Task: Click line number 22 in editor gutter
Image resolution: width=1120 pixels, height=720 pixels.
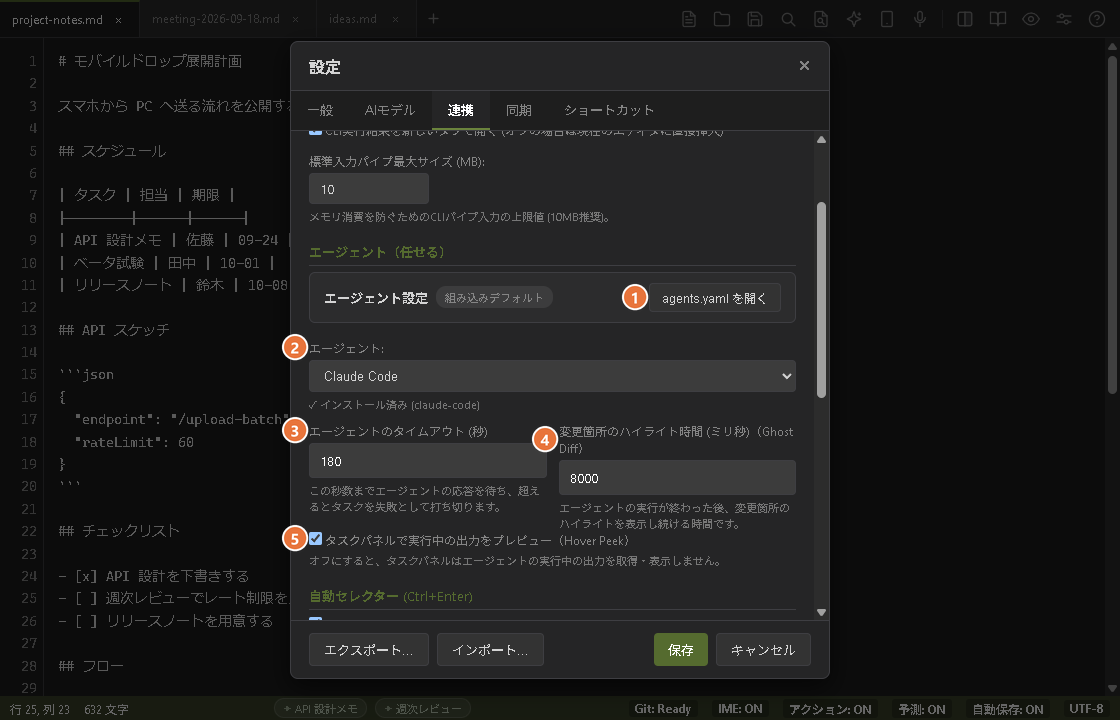Action: tap(29, 531)
